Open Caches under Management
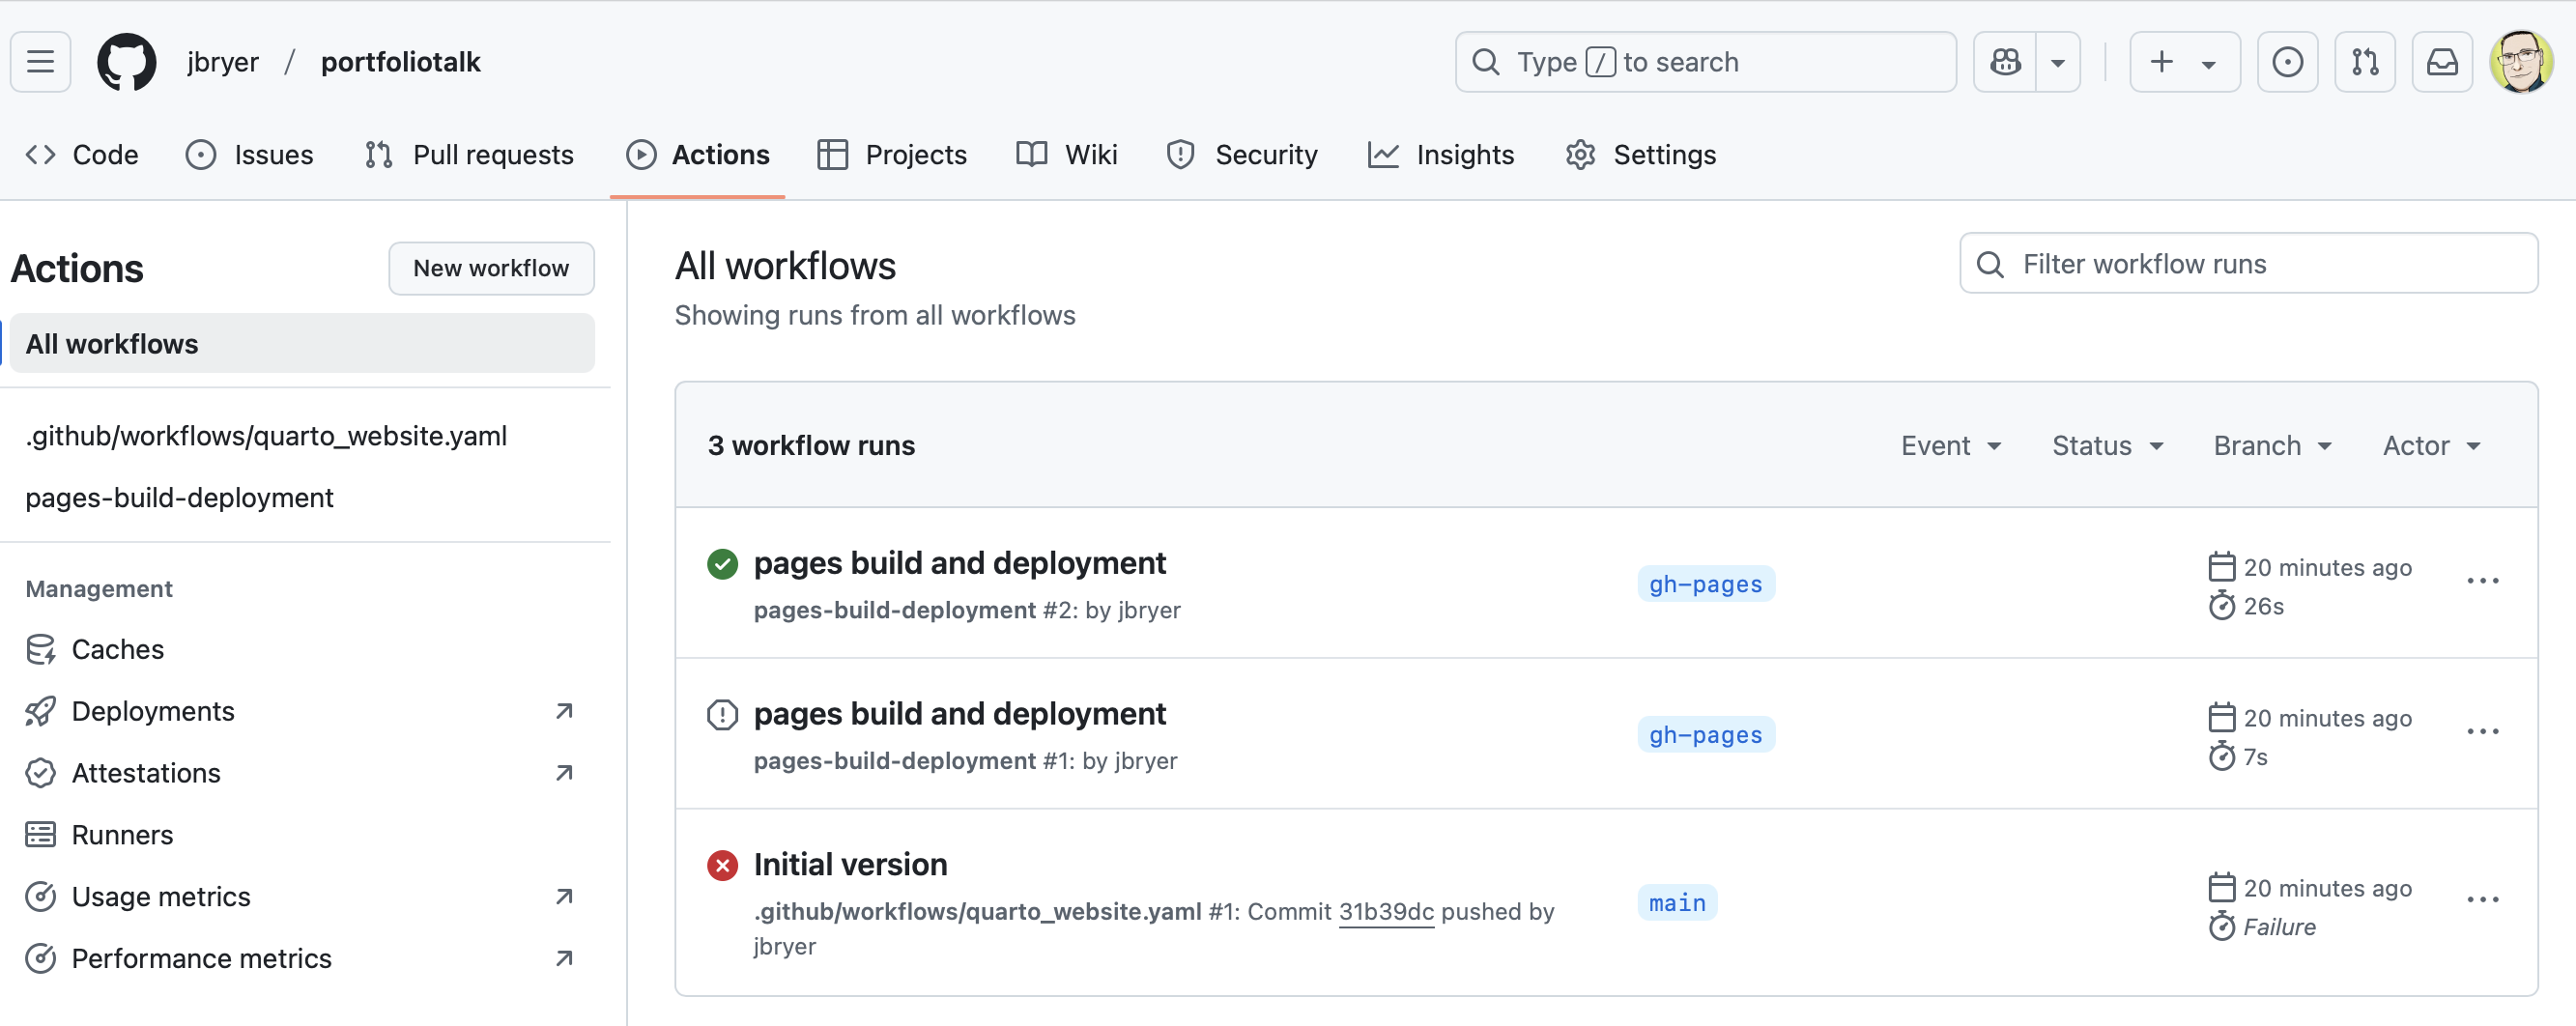Image resolution: width=2576 pixels, height=1026 pixels. [117, 649]
